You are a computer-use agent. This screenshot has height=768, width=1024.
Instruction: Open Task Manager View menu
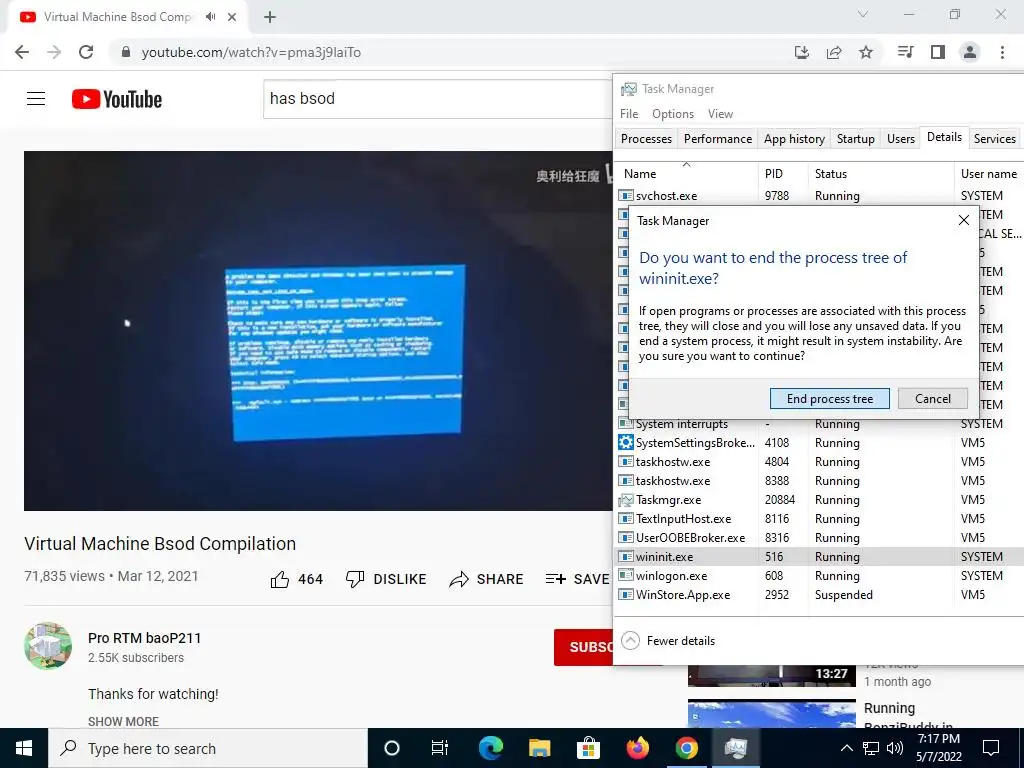[720, 114]
